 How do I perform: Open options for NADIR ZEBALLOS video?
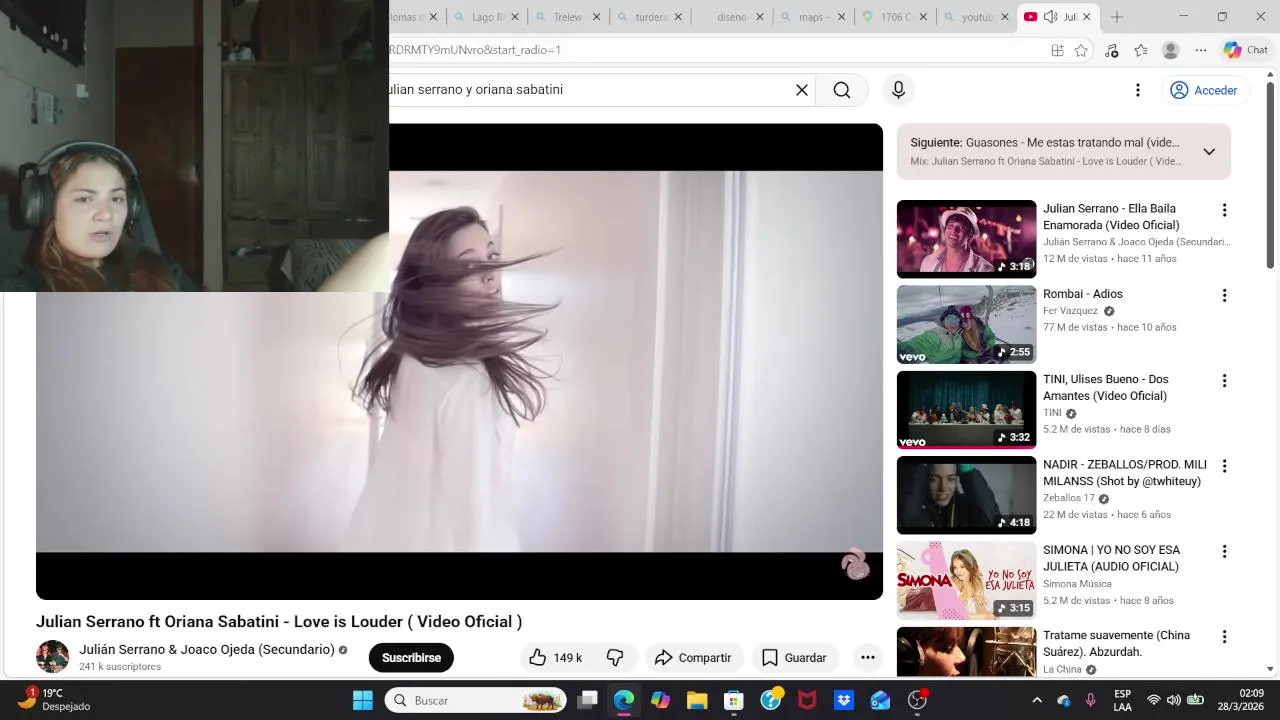[1224, 466]
